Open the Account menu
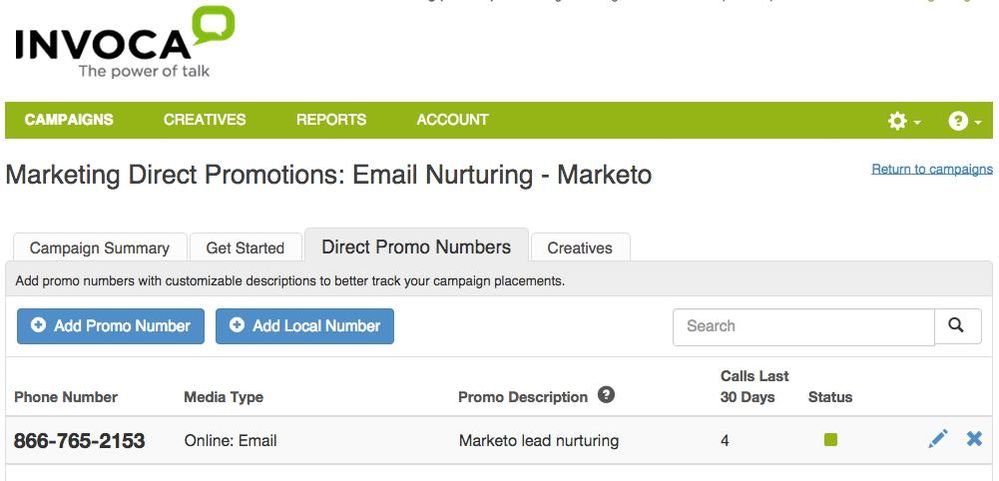The height and width of the screenshot is (481, 999). point(452,120)
